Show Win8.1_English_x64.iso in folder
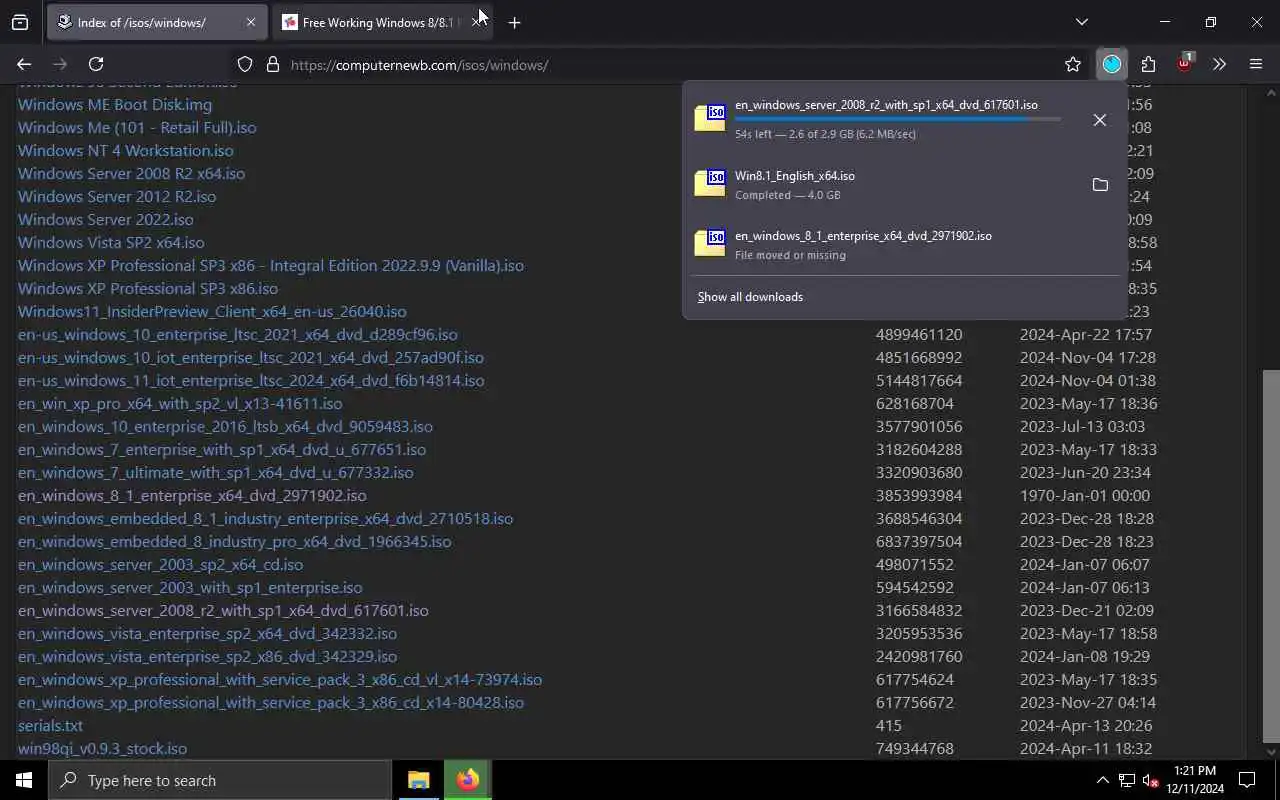Screen dimensions: 1280x800 (x=1100, y=185)
